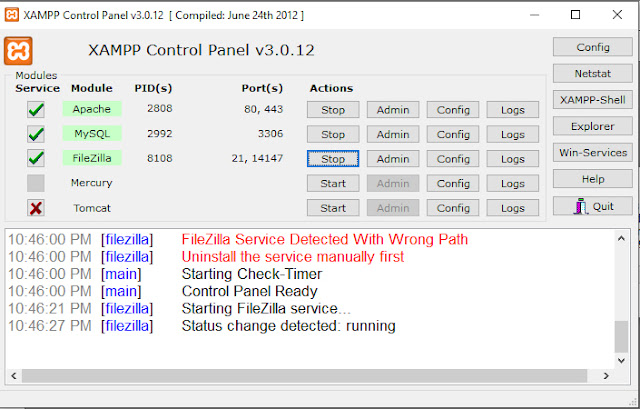Image resolution: width=640 pixels, height=409 pixels.
Task: Stop the FileZilla module
Action: (x=333, y=159)
